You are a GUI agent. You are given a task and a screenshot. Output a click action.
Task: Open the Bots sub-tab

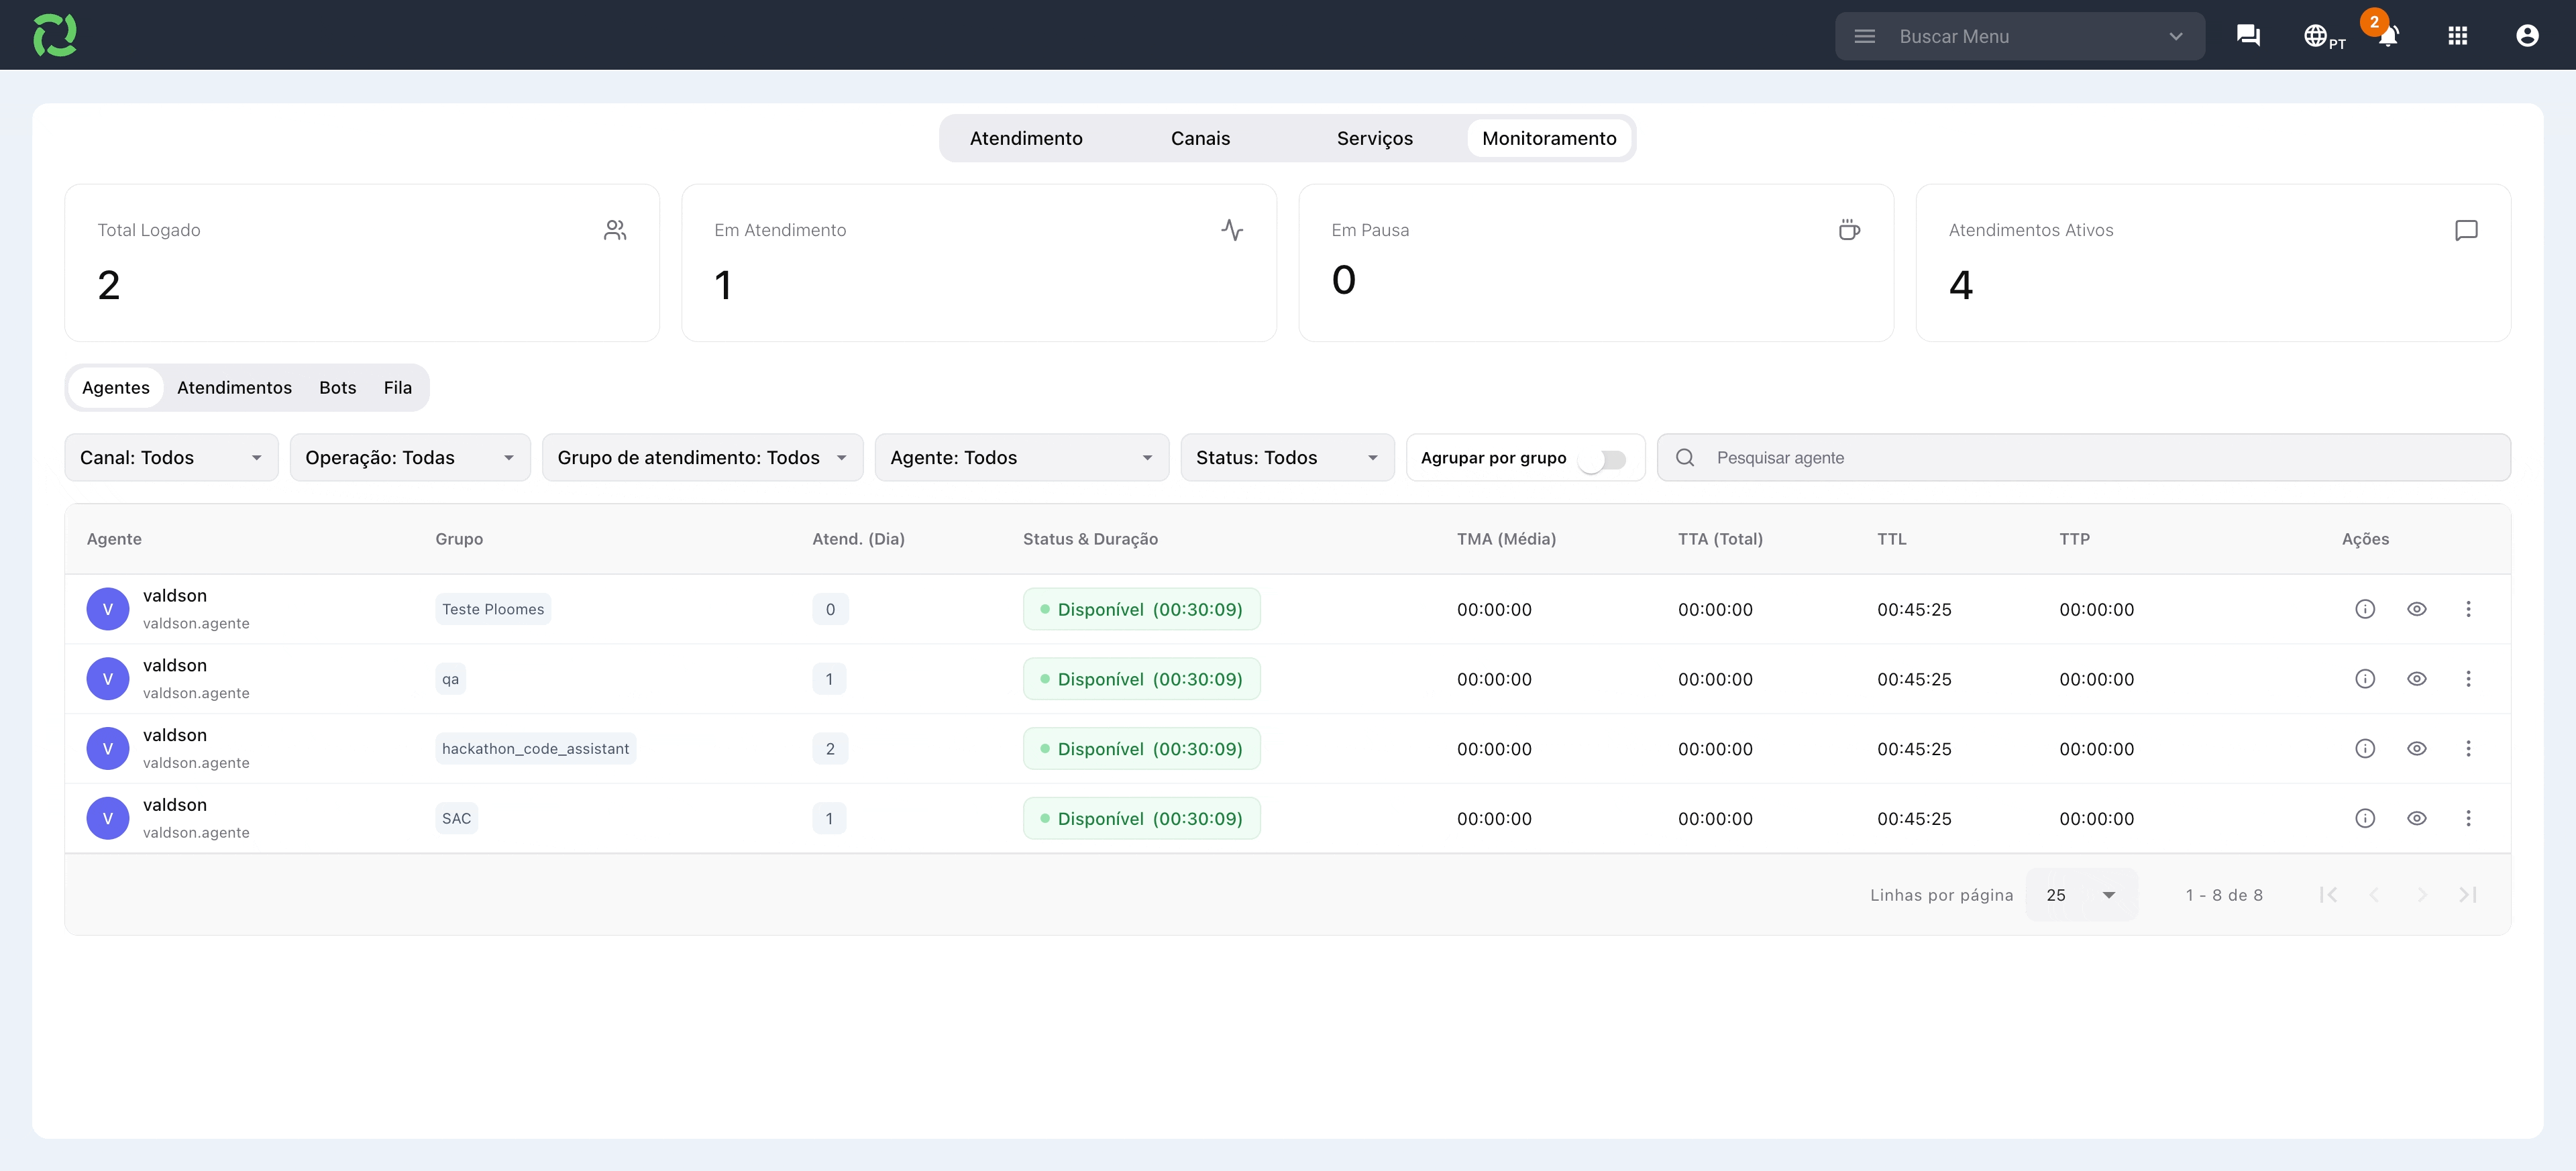tap(338, 387)
